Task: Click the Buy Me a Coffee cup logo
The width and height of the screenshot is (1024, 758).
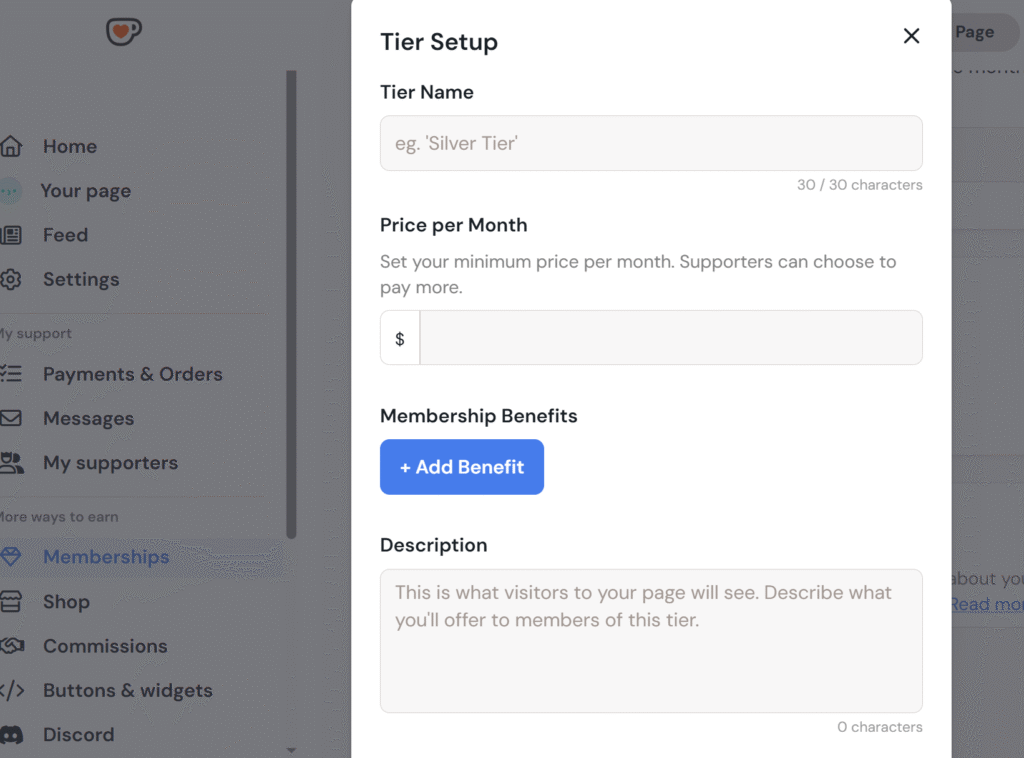Action: (x=123, y=31)
